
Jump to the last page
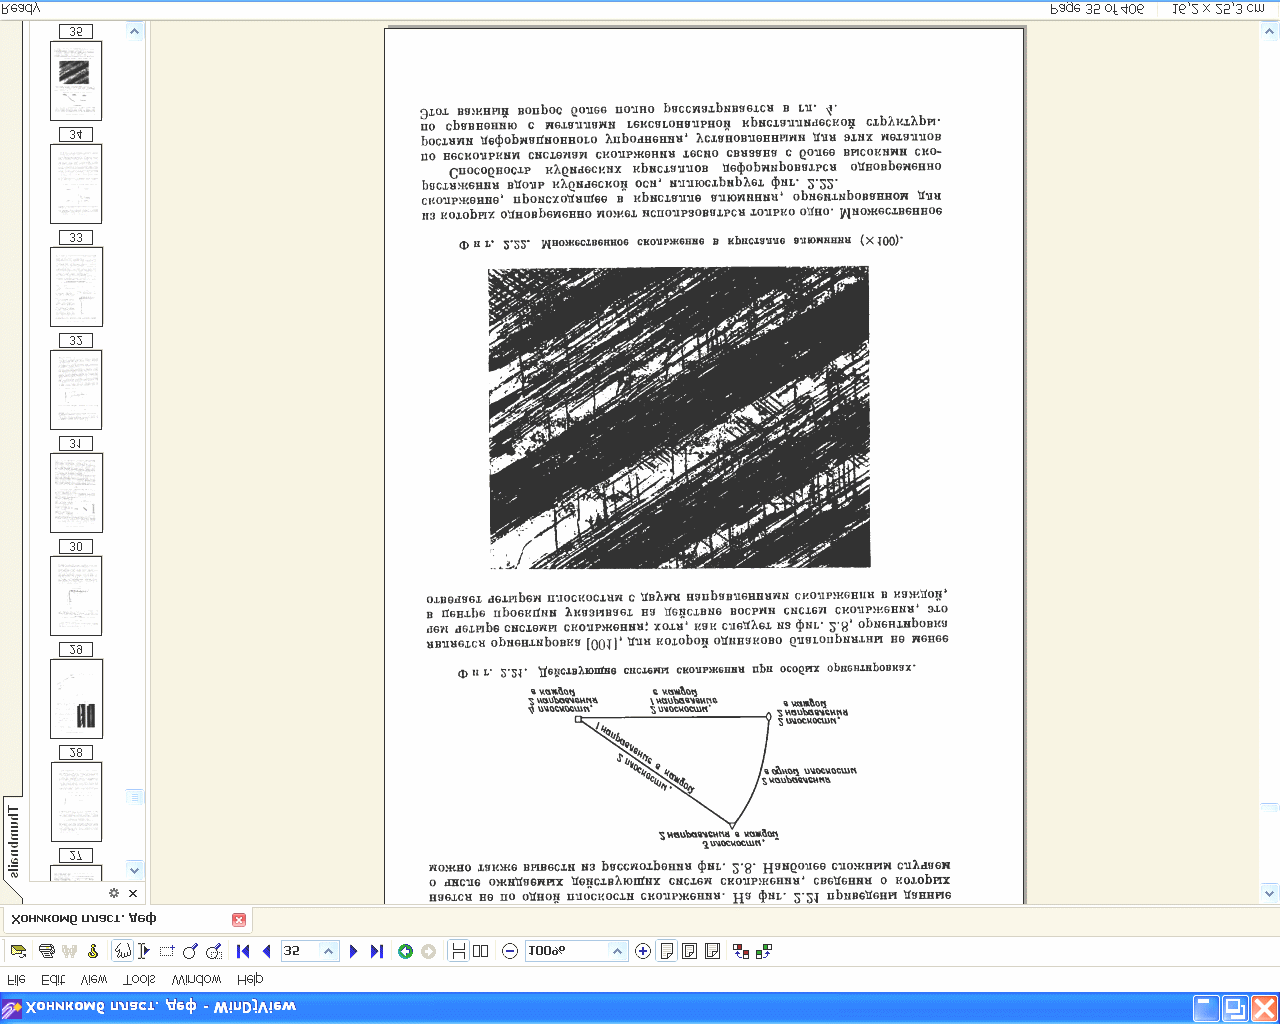[x=377, y=951]
